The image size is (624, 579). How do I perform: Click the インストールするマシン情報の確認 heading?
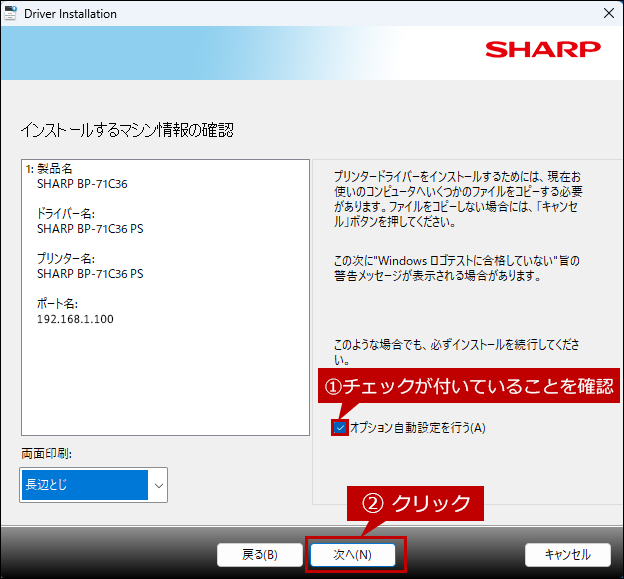[126, 131]
